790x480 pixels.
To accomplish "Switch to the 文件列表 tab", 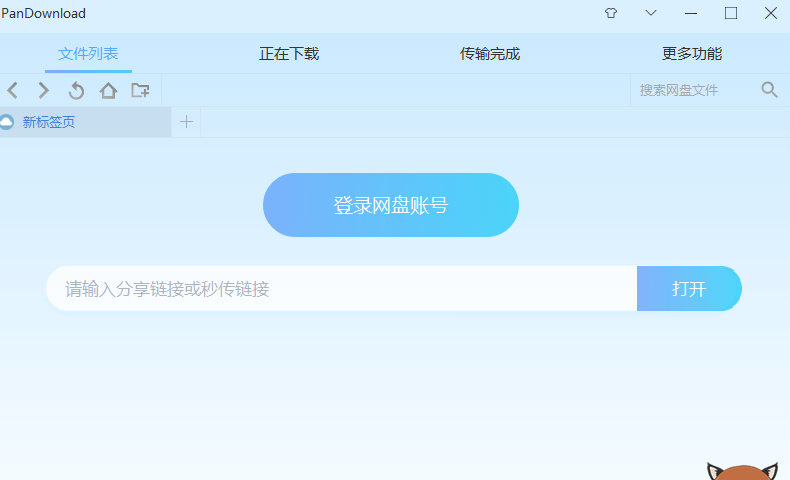I will coord(88,54).
